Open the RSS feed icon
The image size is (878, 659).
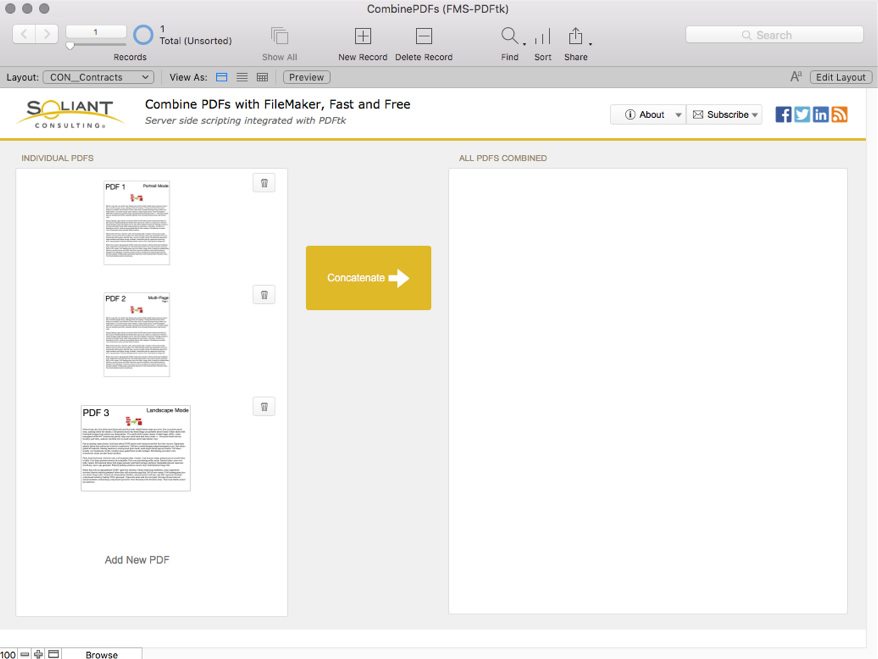point(839,115)
